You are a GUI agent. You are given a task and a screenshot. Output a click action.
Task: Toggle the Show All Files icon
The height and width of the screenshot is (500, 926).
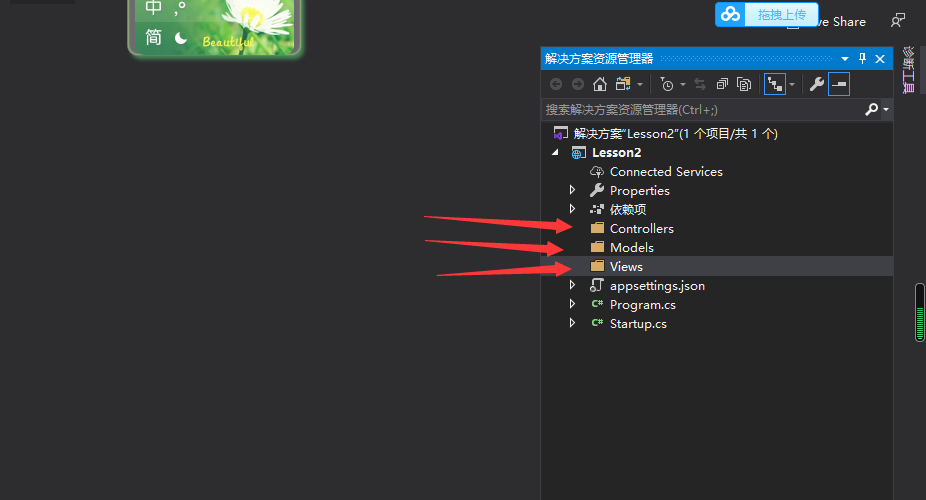[744, 84]
